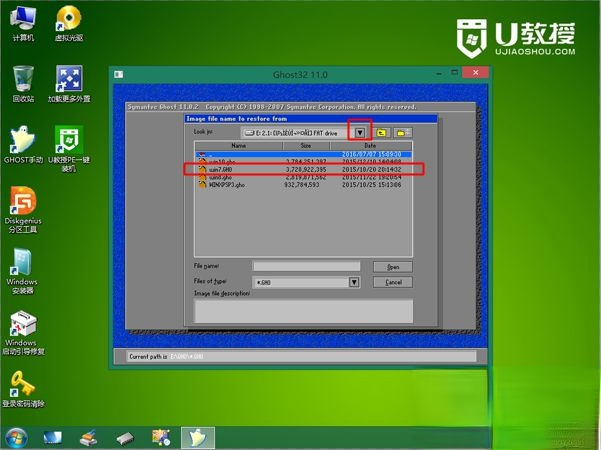The height and width of the screenshot is (450, 601).
Task: Click the Ghost32 taskbar button
Action: 198,438
